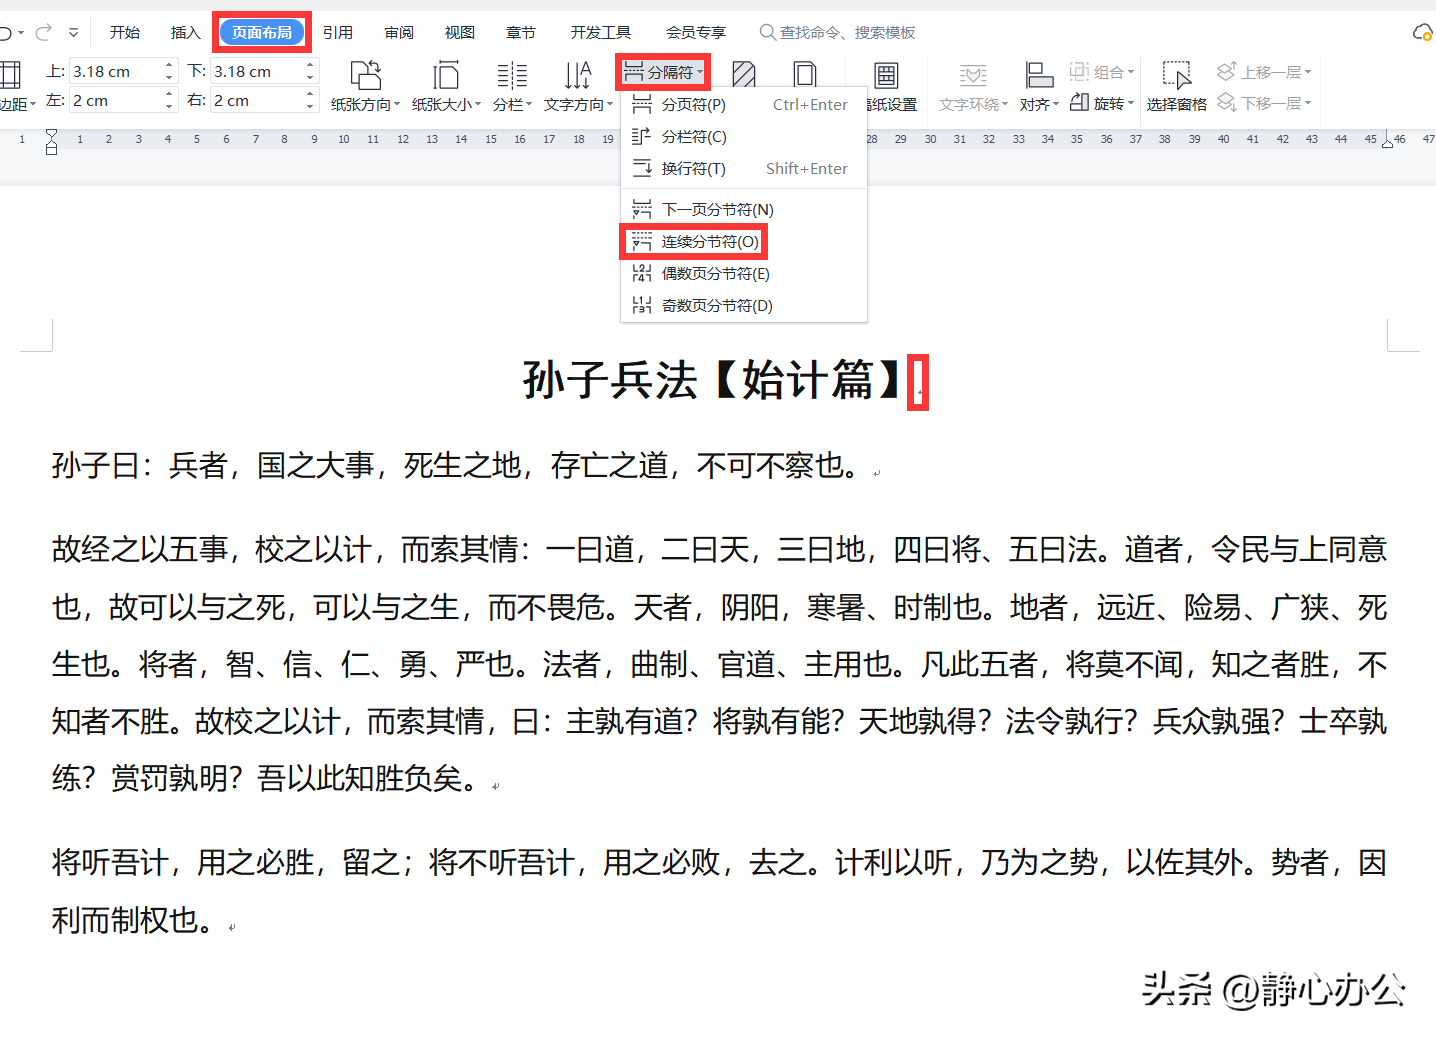The image size is (1436, 1038).
Task: Open the rotate (旋转) dropdown
Action: pyautogui.click(x=1102, y=103)
